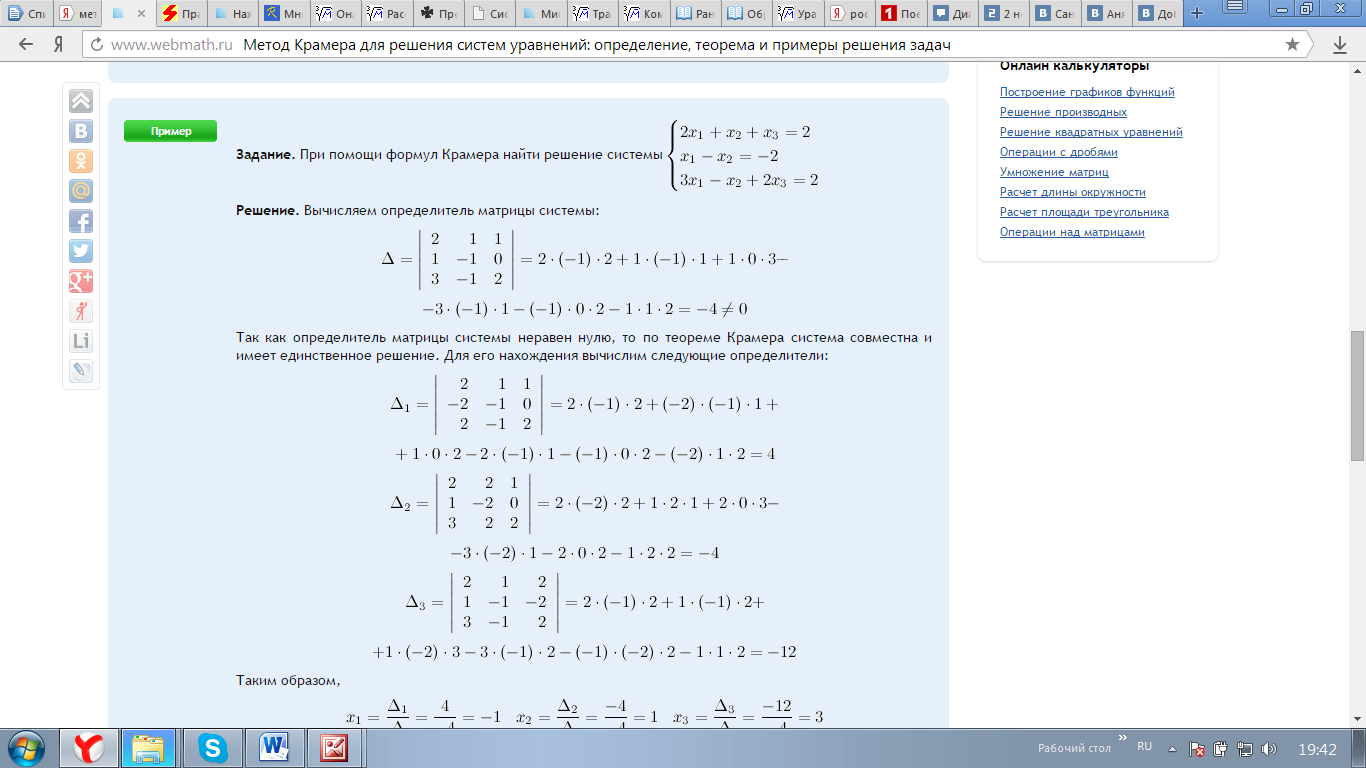Open a new browser tab
Screen dimensions: 1366x768
pyautogui.click(x=1197, y=14)
